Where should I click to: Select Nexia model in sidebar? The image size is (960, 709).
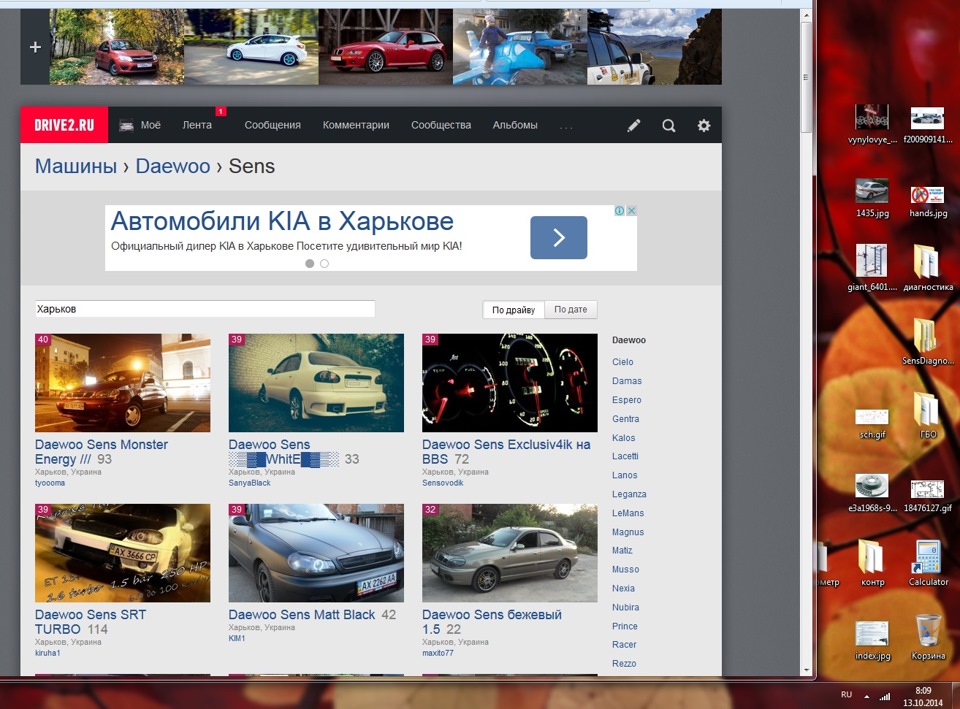623,588
